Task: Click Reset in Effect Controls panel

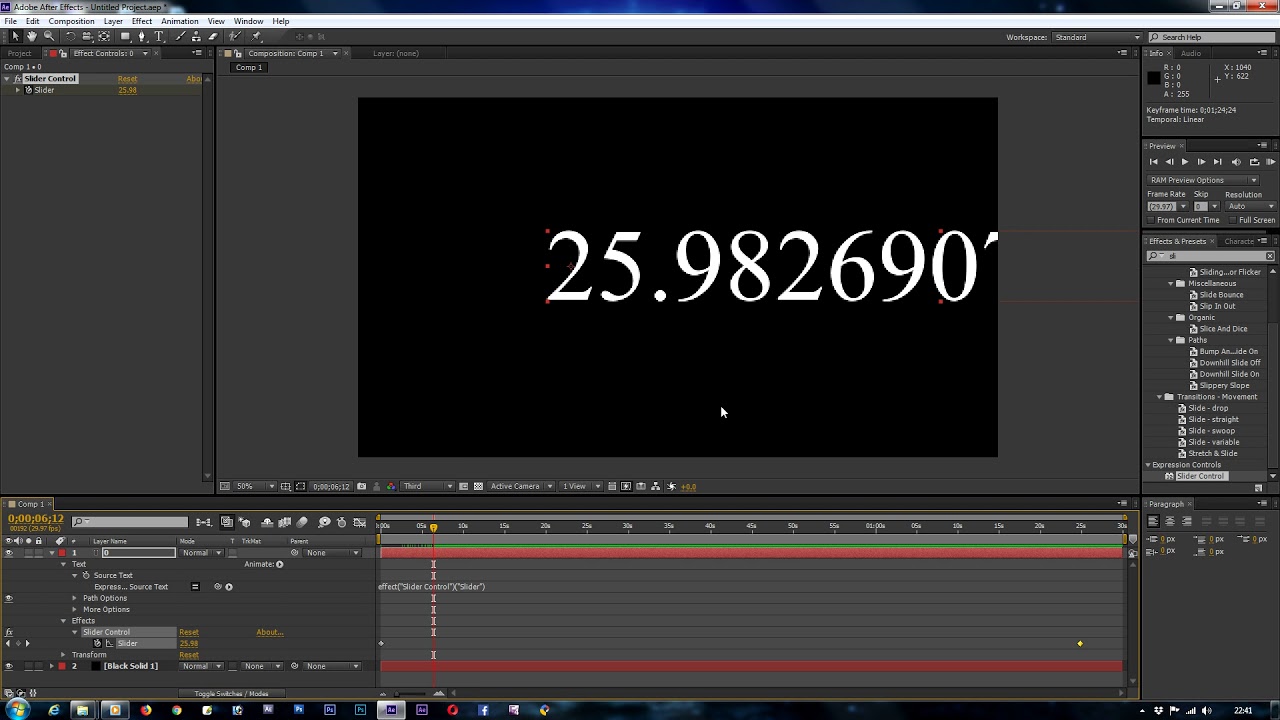Action: (x=127, y=79)
